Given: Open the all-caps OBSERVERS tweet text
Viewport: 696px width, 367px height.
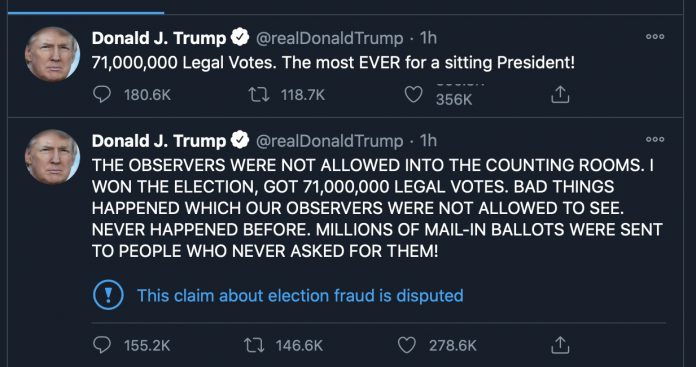Looking at the screenshot, I should [x=377, y=208].
